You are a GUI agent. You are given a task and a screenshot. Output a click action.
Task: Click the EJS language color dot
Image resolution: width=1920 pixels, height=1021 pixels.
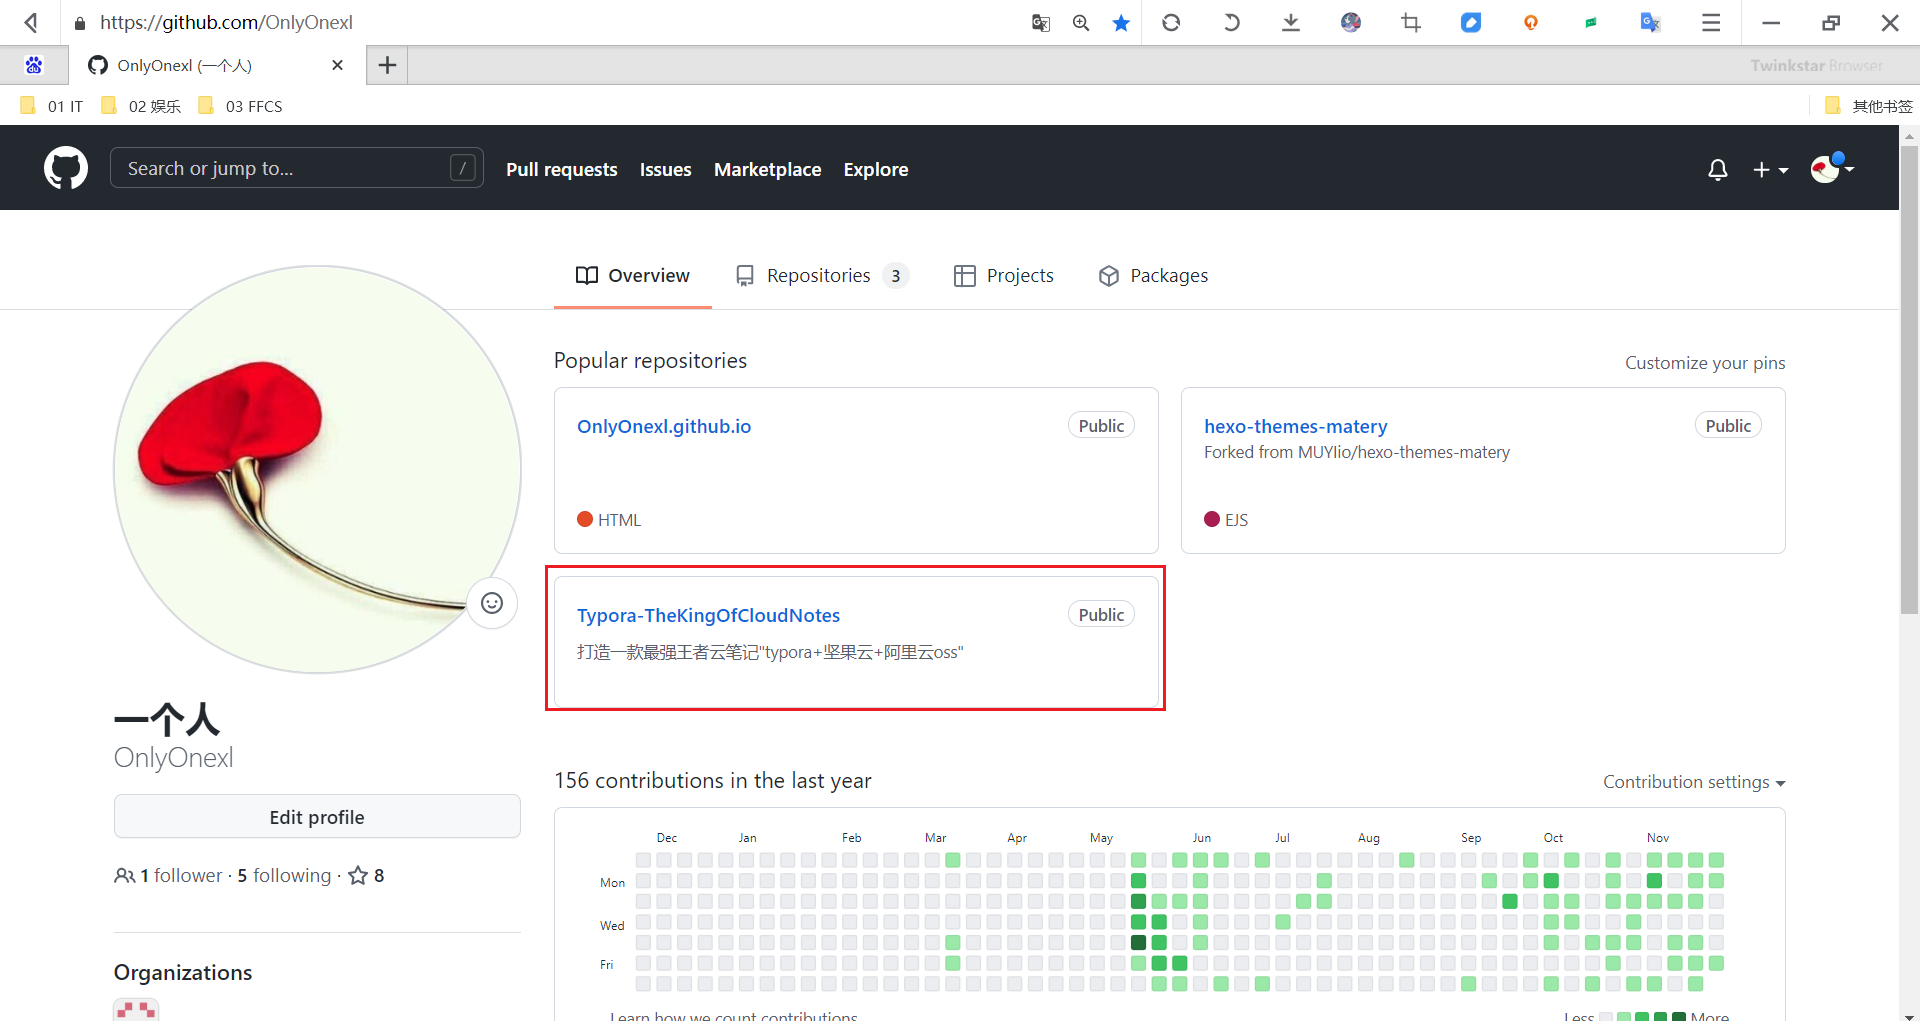(1212, 519)
